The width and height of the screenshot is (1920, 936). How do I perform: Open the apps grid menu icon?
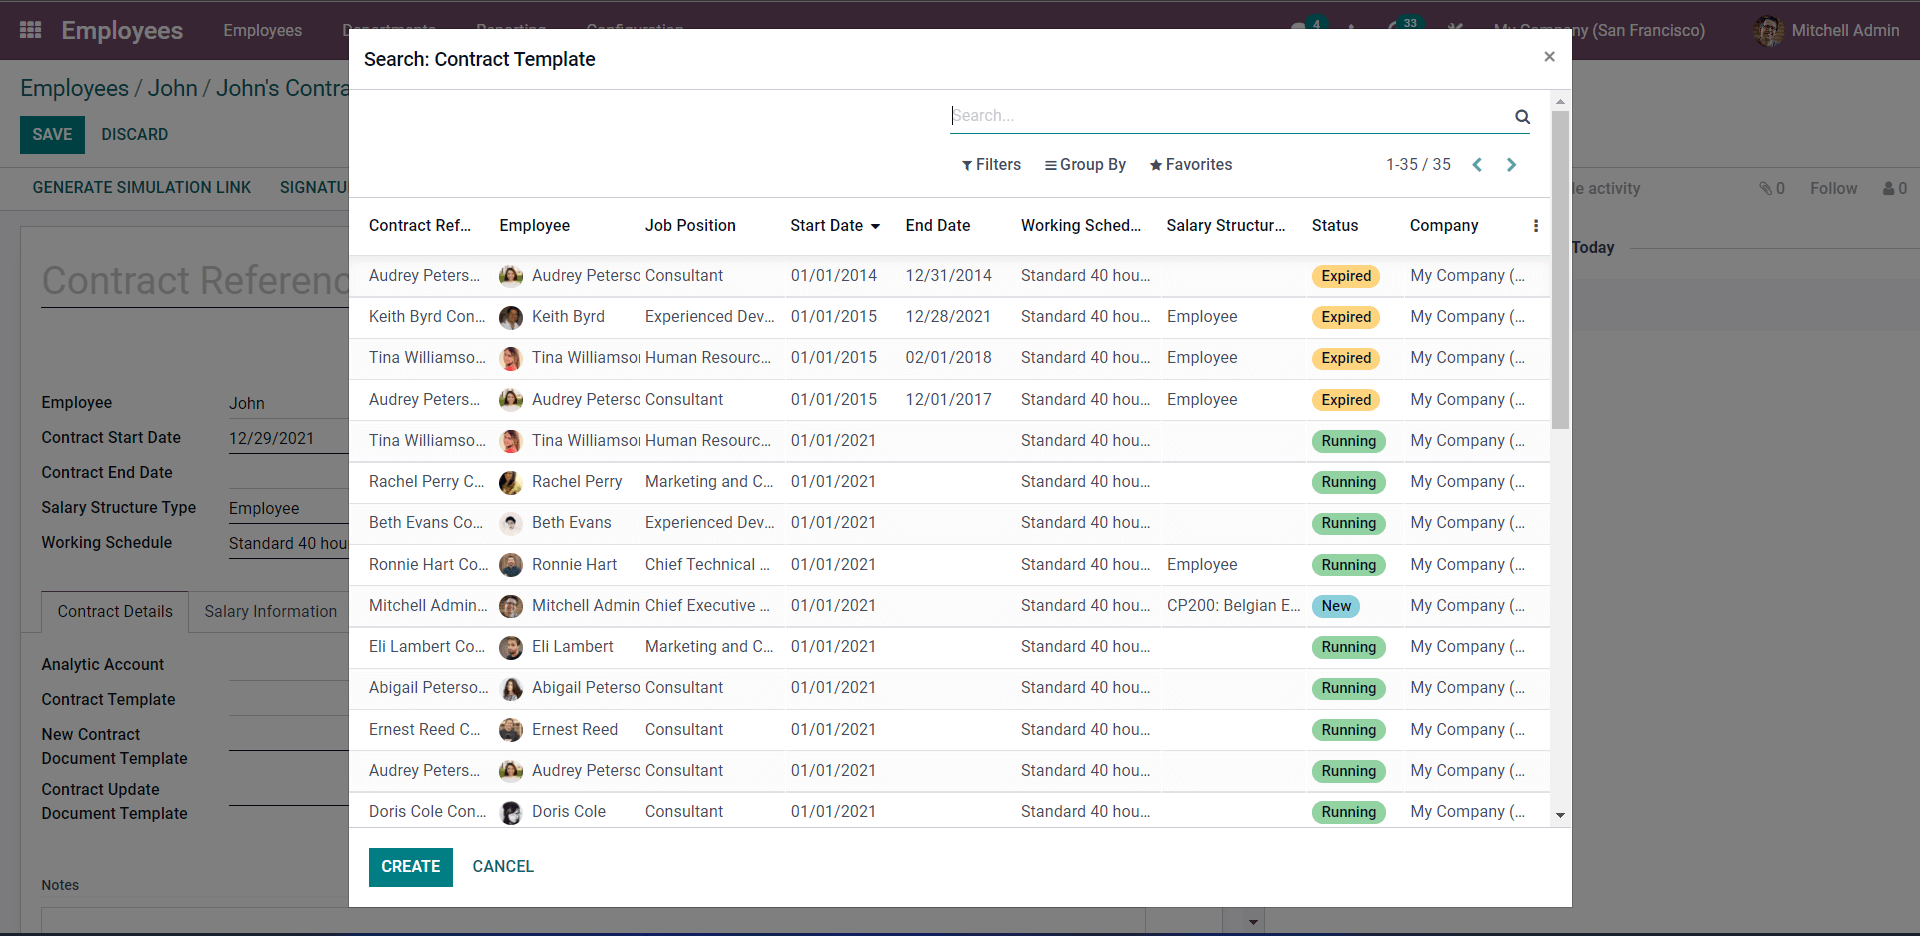(x=31, y=30)
